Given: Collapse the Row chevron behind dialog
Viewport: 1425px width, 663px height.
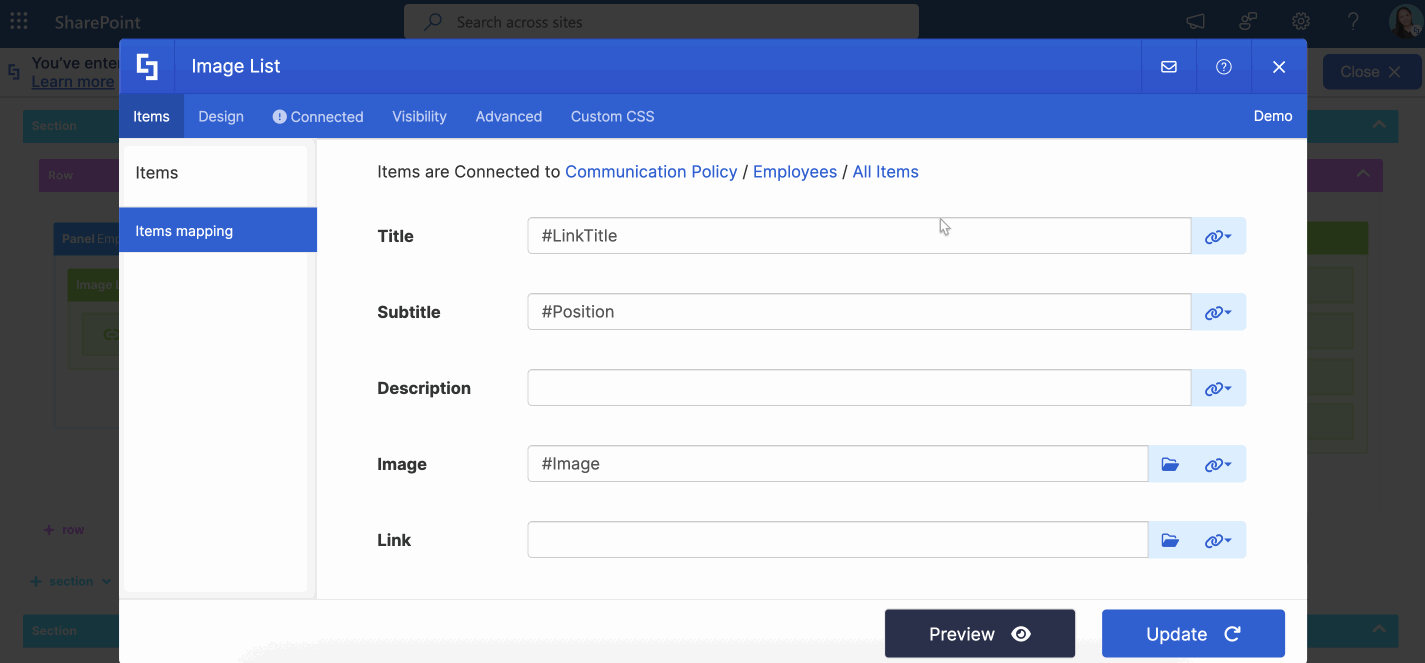Looking at the screenshot, I should click(1362, 174).
